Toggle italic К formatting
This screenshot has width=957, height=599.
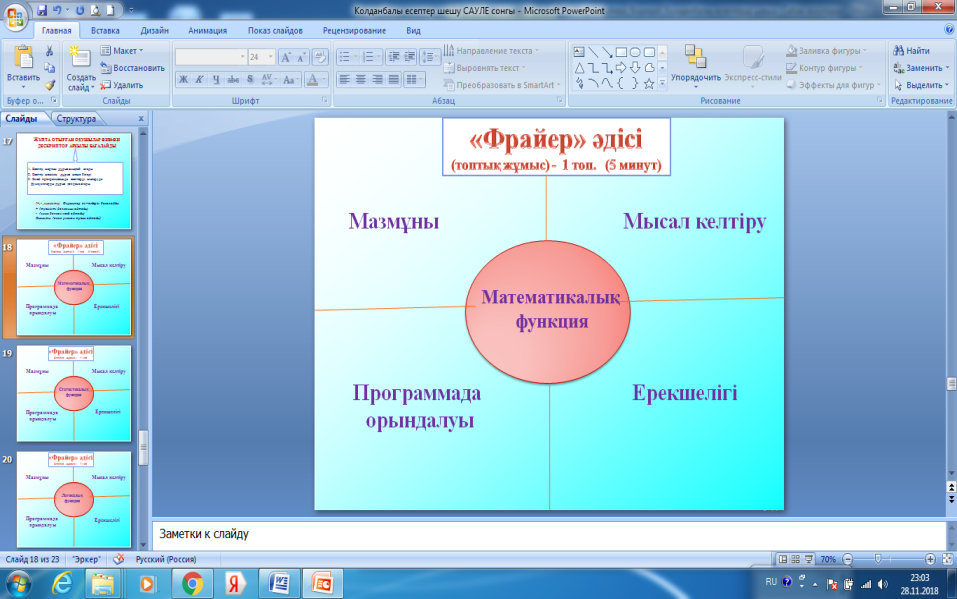201,79
